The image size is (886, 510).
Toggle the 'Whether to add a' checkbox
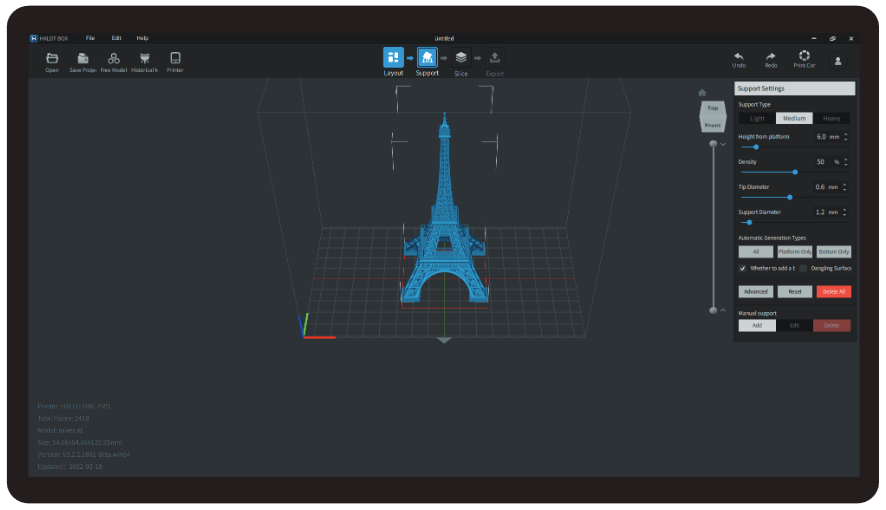[x=742, y=268]
